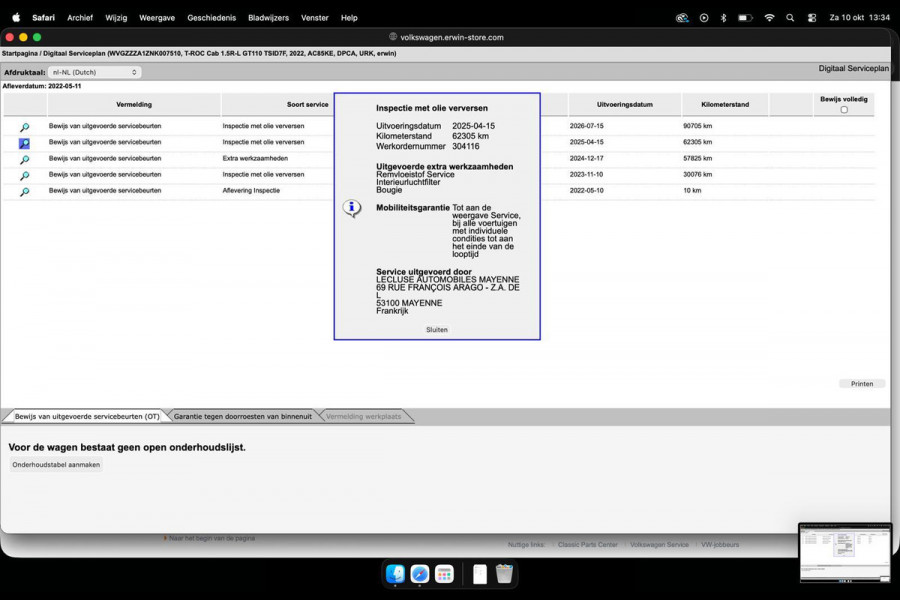Click the volkswagen.erwin-store.com address bar
This screenshot has height=600, width=900.
pyautogui.click(x=447, y=37)
